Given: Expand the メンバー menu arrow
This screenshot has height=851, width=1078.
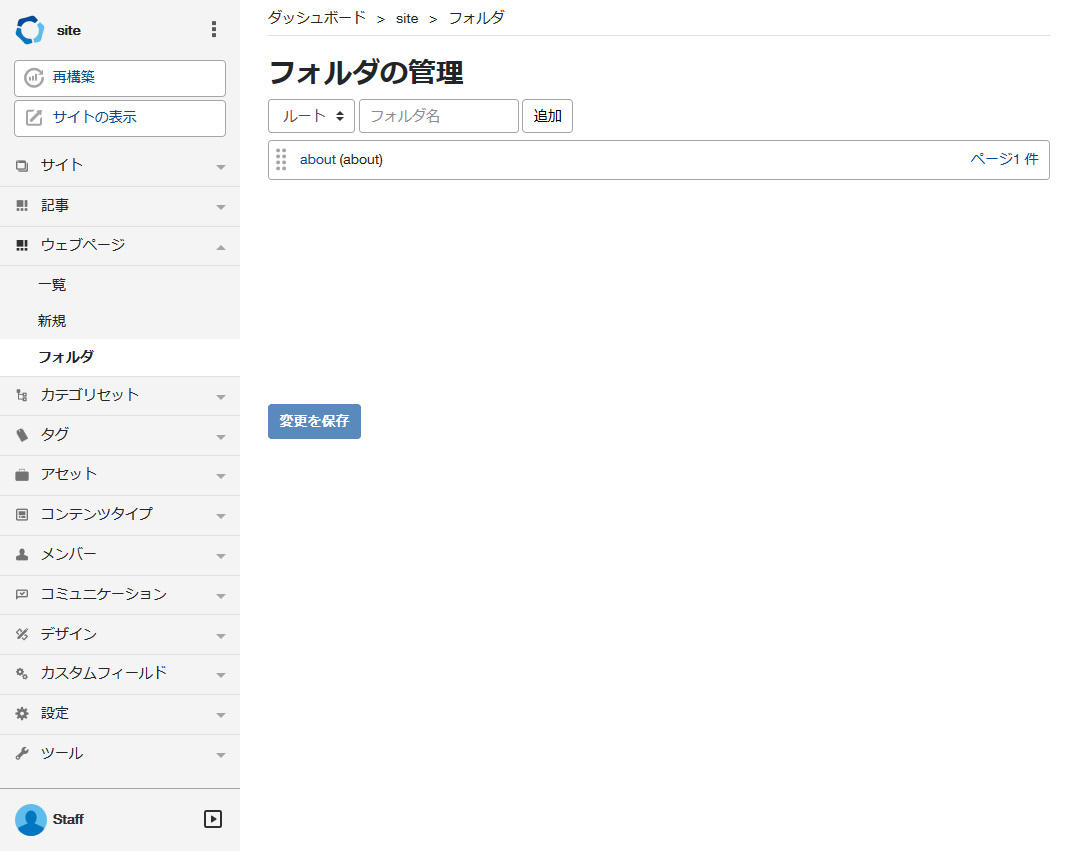Looking at the screenshot, I should [221, 555].
